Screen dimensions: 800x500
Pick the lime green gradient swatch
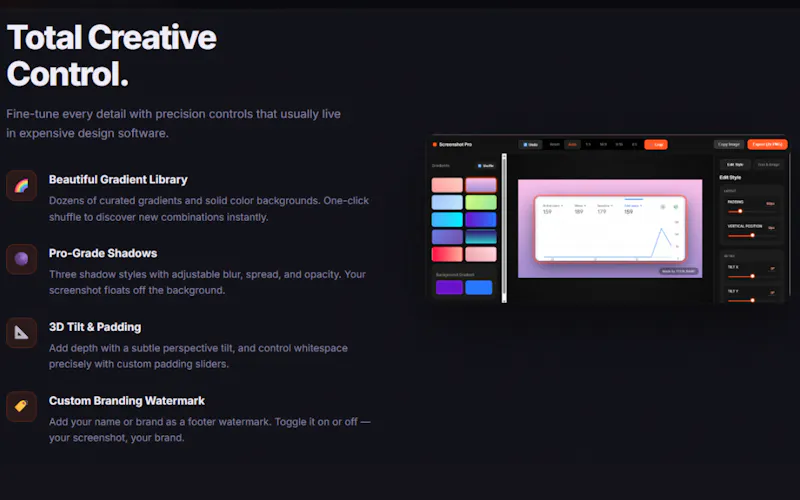point(481,202)
